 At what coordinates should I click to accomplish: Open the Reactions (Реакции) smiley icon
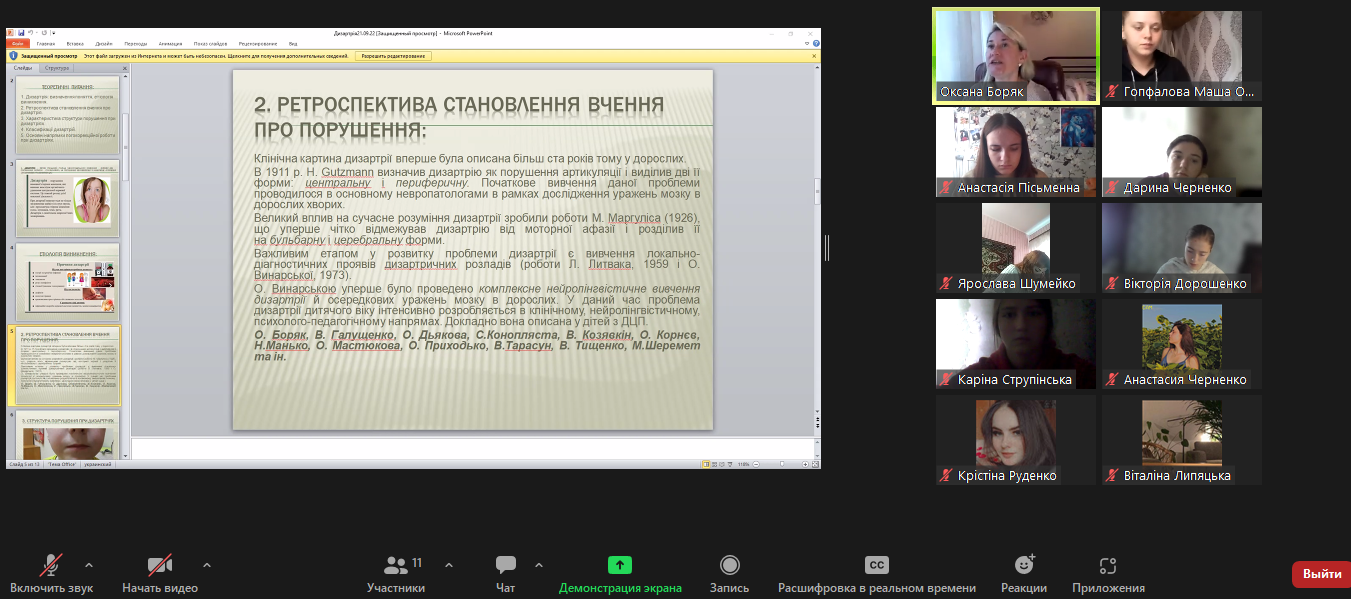coord(1024,565)
